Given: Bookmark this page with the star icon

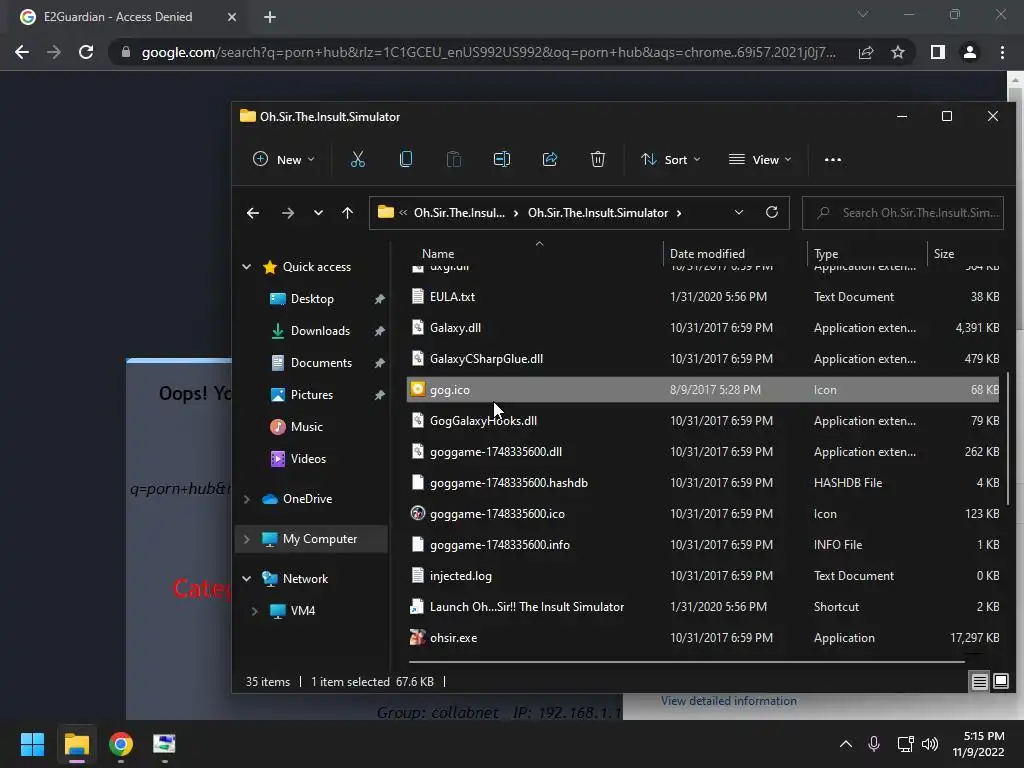Looking at the screenshot, I should pos(898,52).
